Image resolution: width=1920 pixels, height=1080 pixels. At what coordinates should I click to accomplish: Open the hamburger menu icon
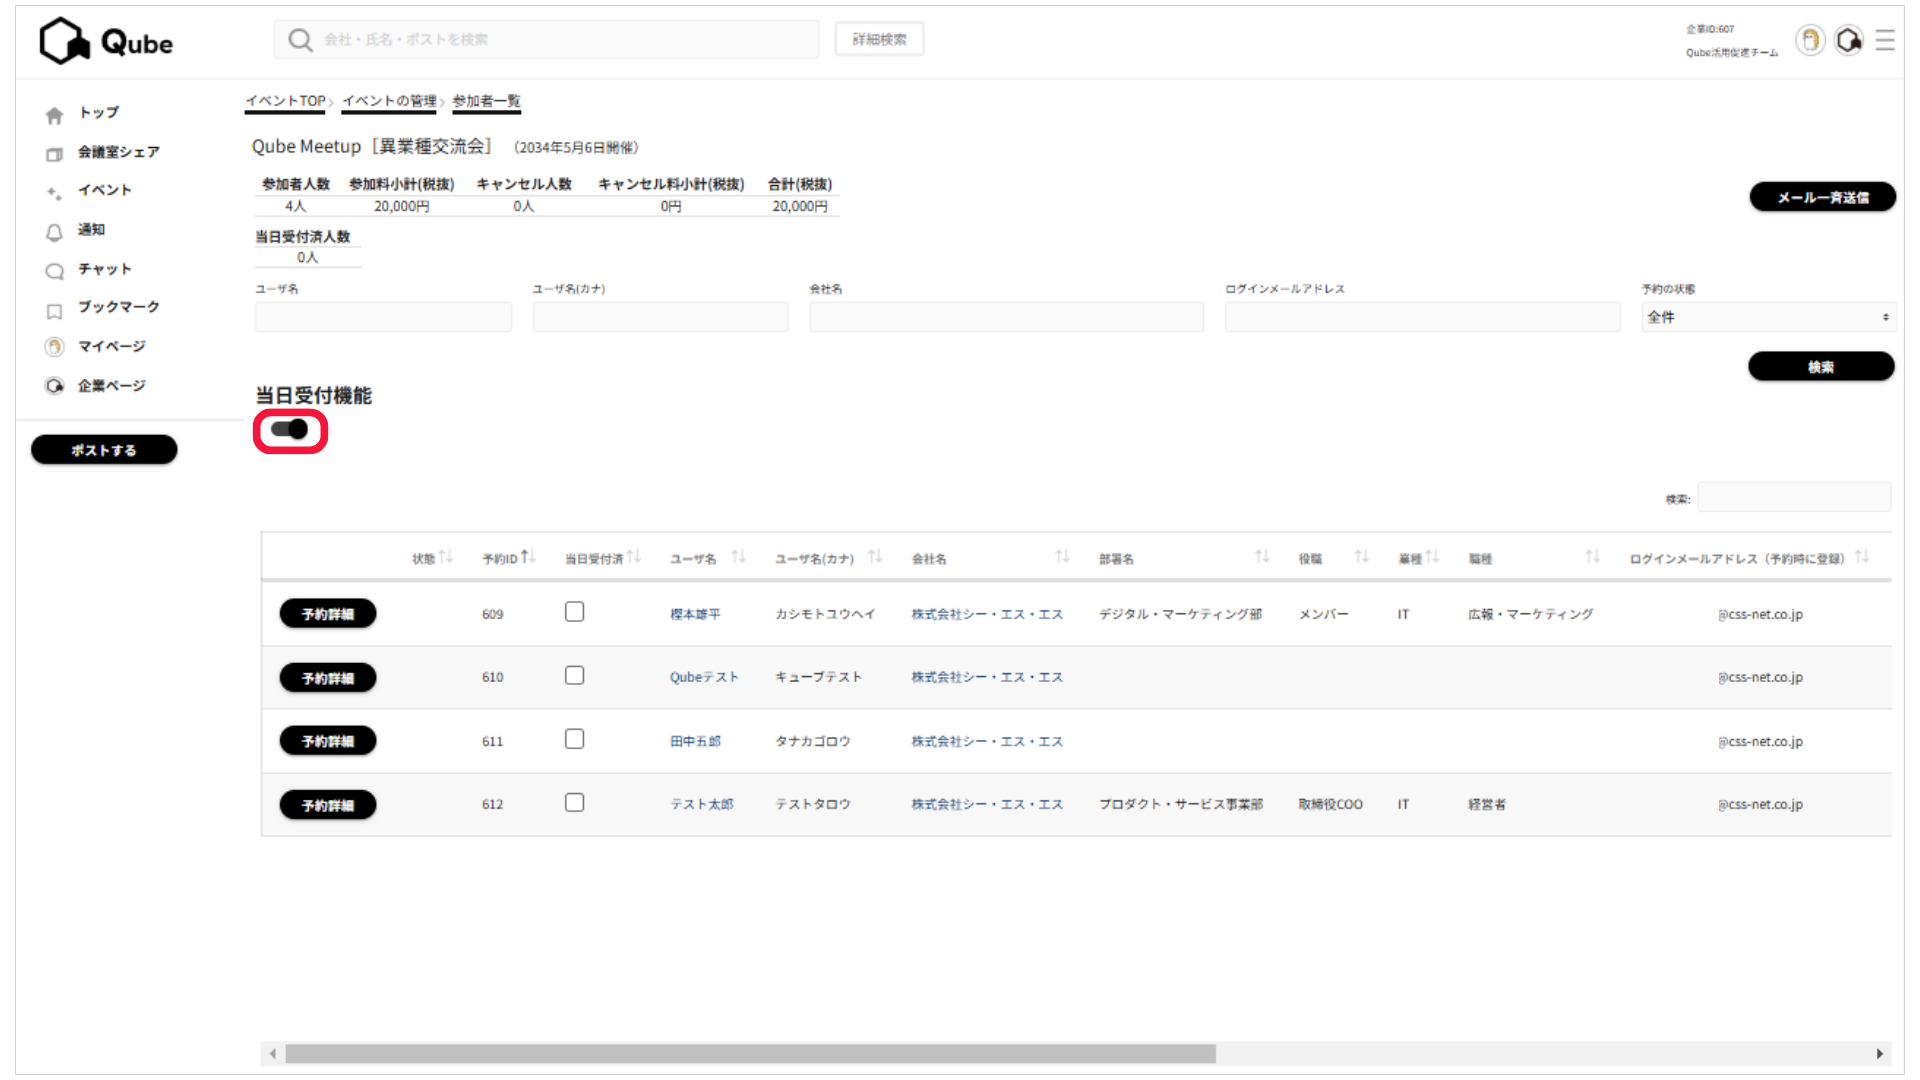(x=1885, y=40)
